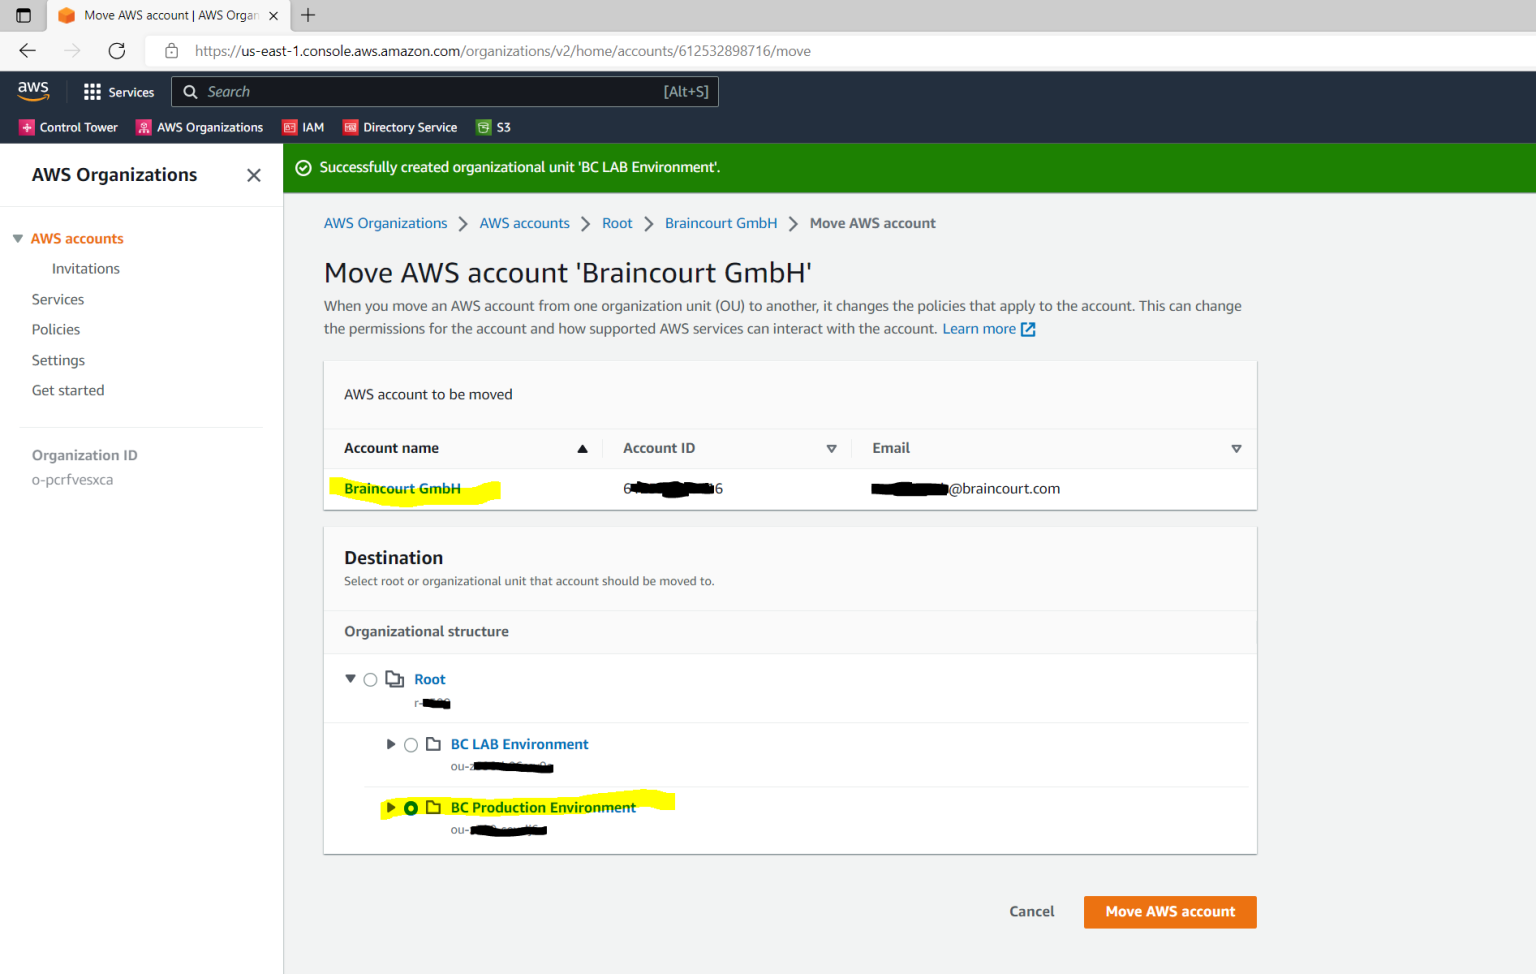This screenshot has width=1536, height=974.
Task: Open Policies from the sidebar
Action: tap(55, 329)
